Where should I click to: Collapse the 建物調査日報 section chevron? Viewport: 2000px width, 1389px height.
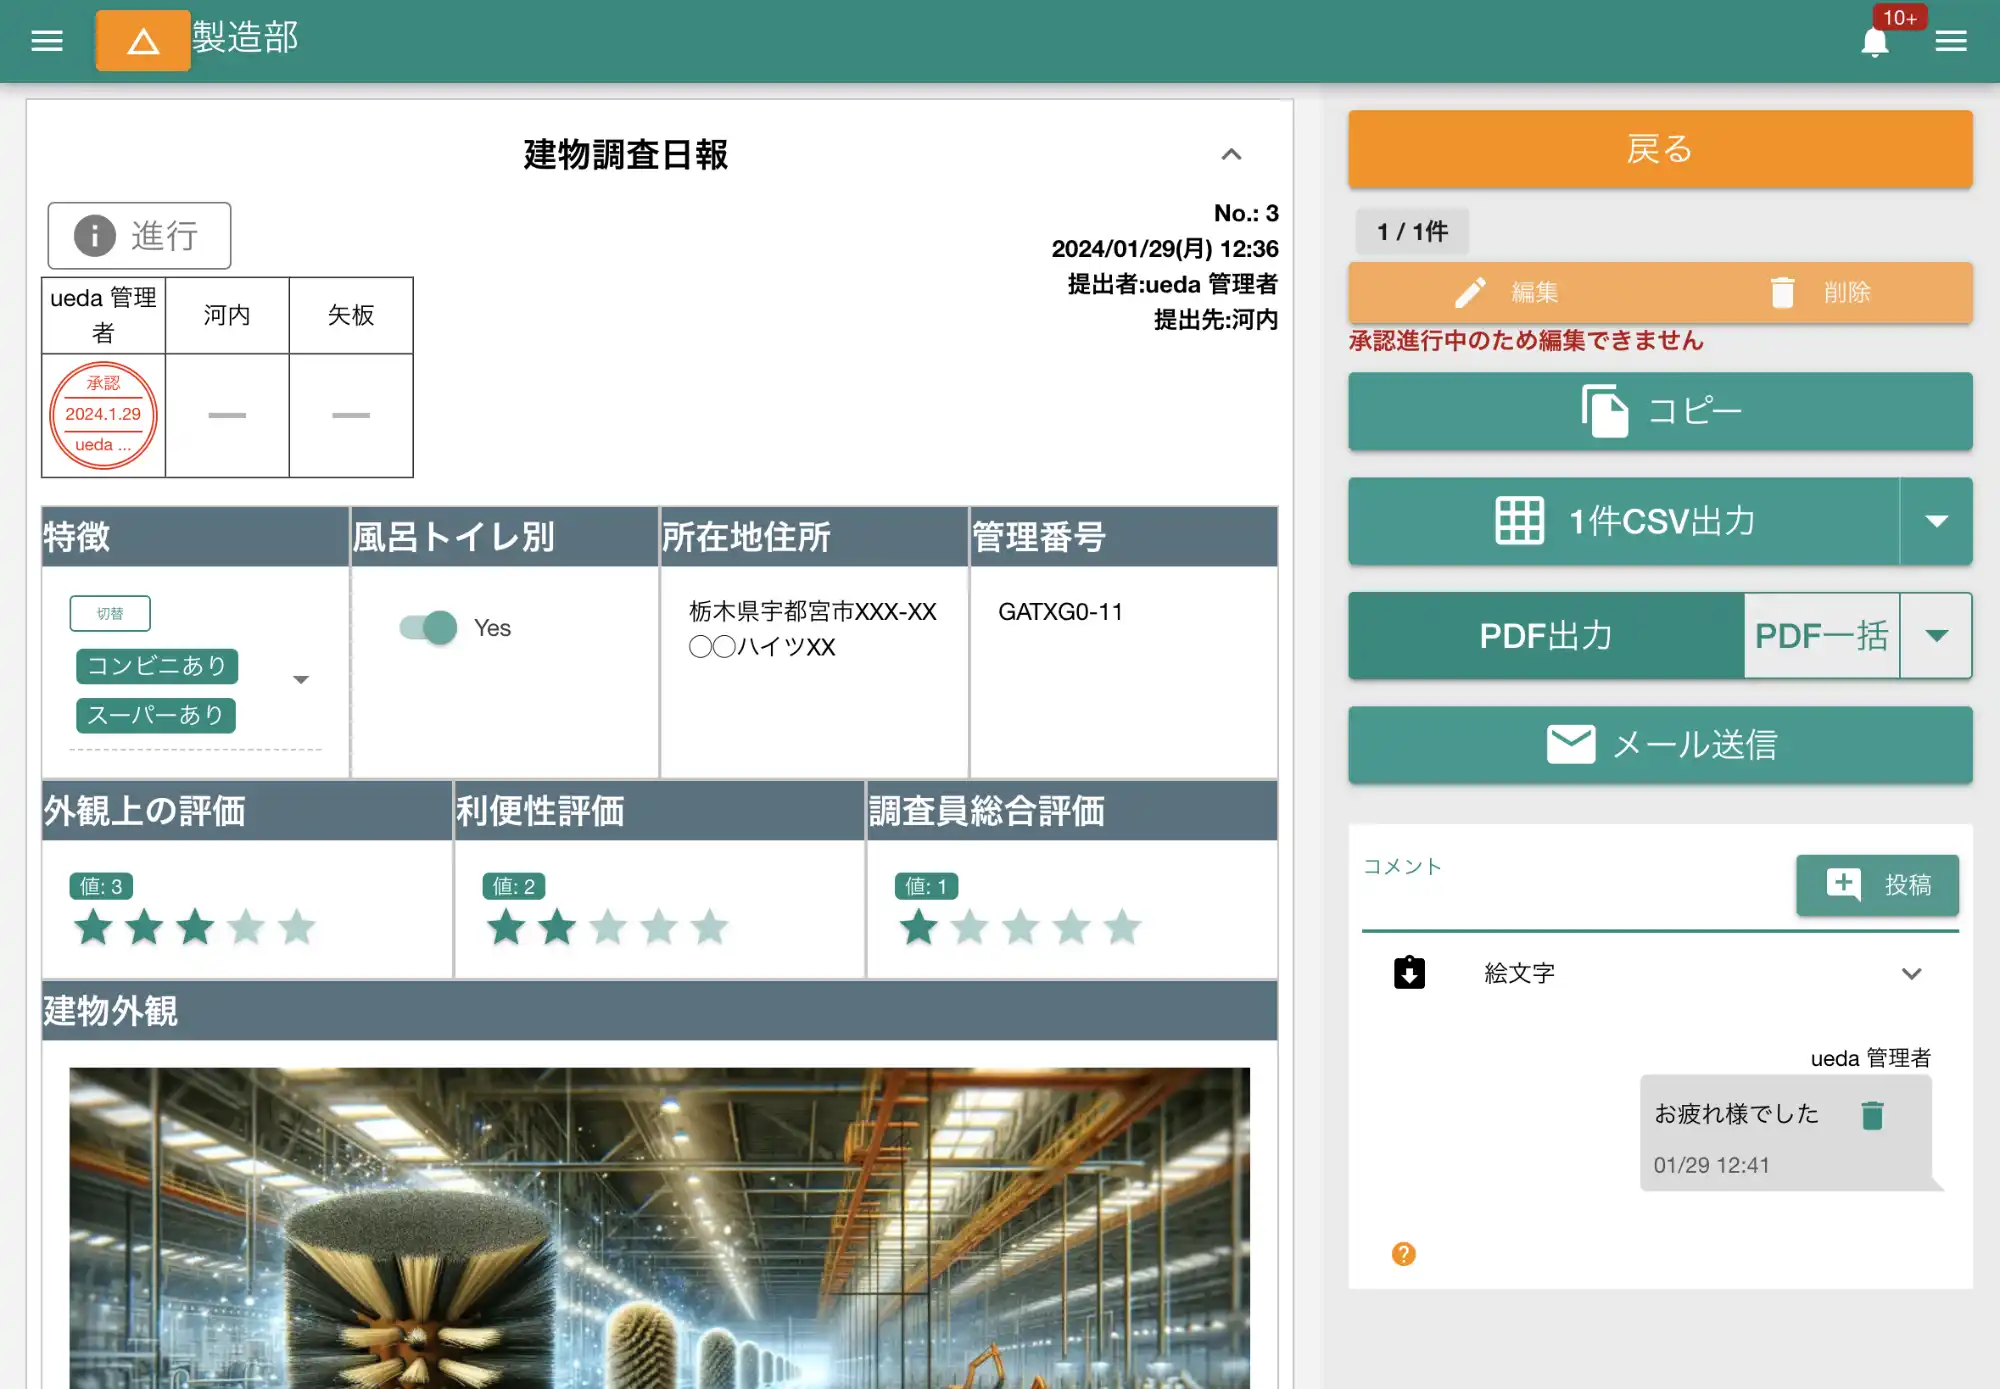pyautogui.click(x=1231, y=154)
